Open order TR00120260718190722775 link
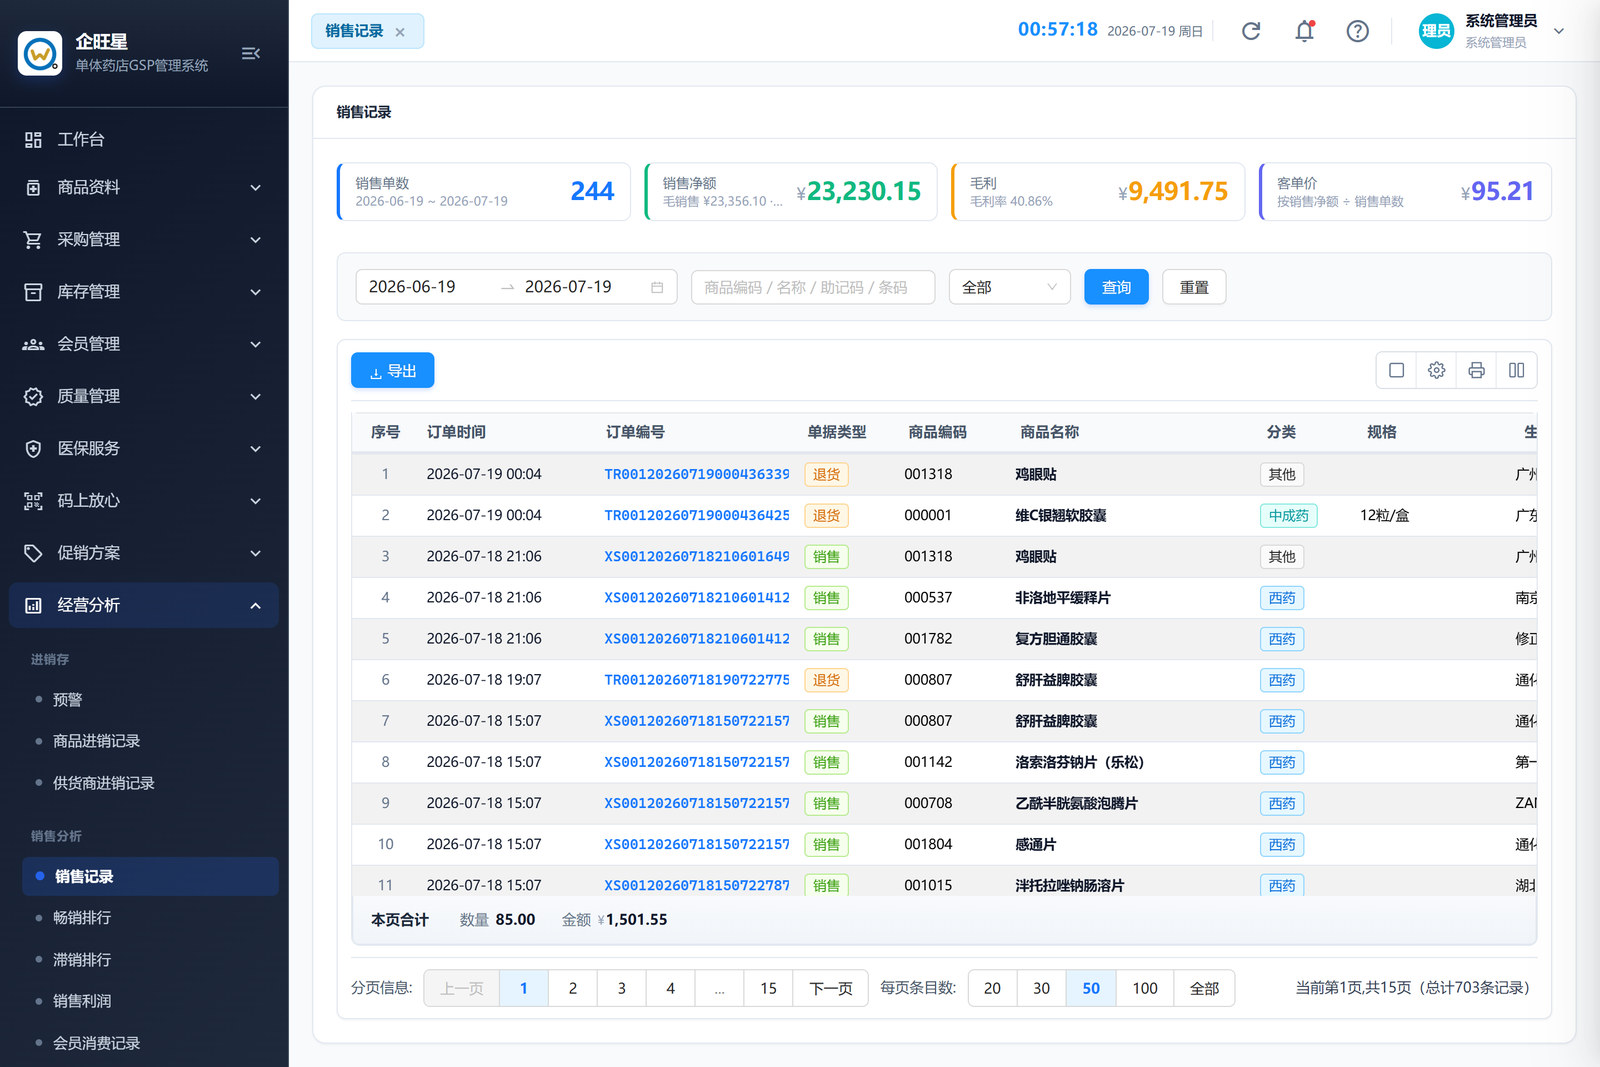1600x1067 pixels. [697, 680]
